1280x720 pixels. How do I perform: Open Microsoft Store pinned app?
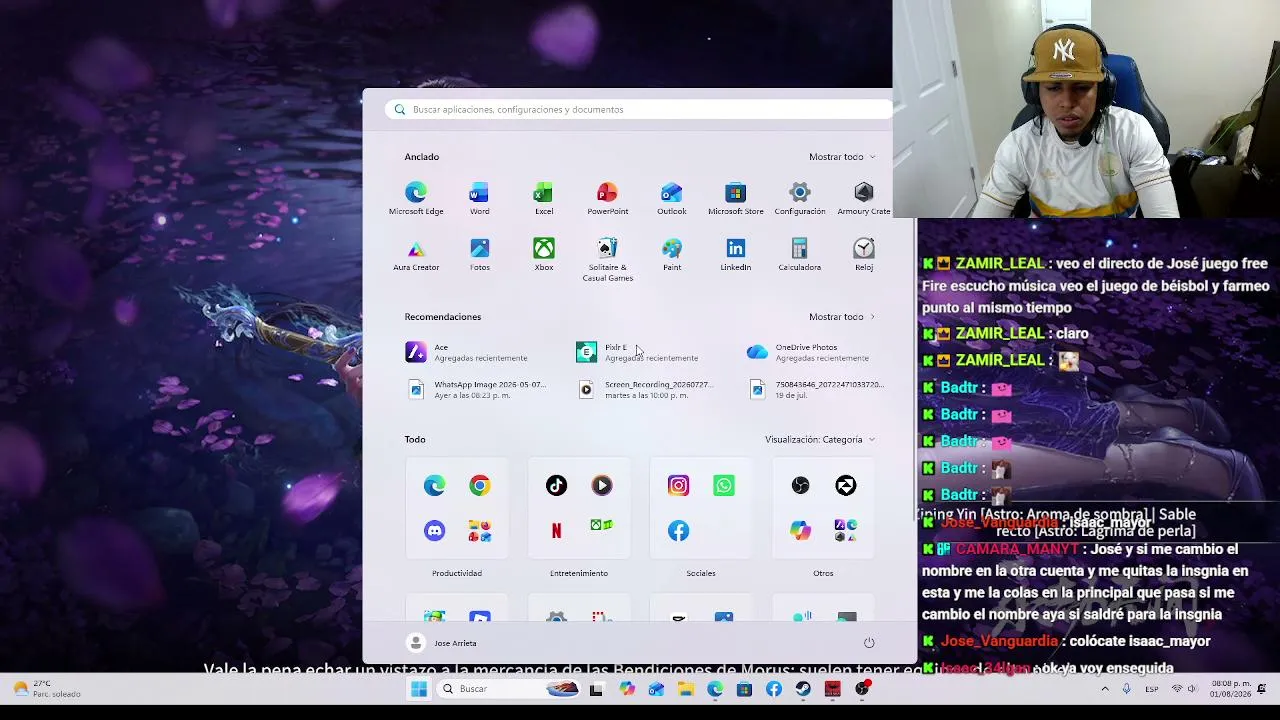pos(736,198)
